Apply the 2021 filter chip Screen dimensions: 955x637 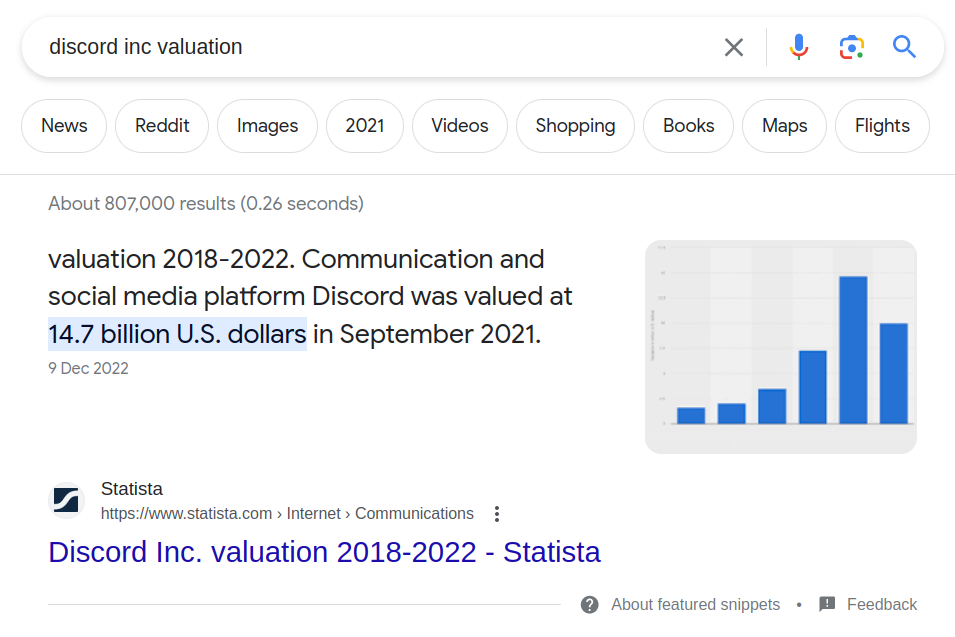pyautogui.click(x=365, y=126)
